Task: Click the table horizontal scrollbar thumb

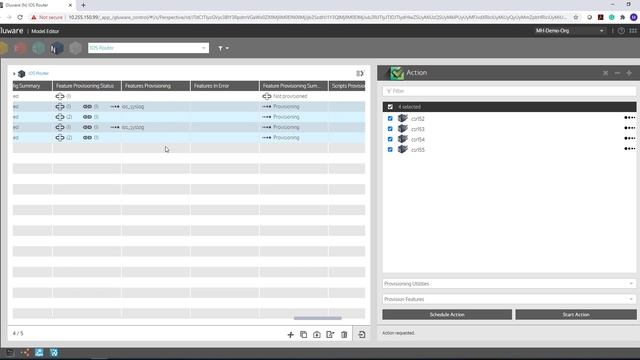Action: (318, 318)
